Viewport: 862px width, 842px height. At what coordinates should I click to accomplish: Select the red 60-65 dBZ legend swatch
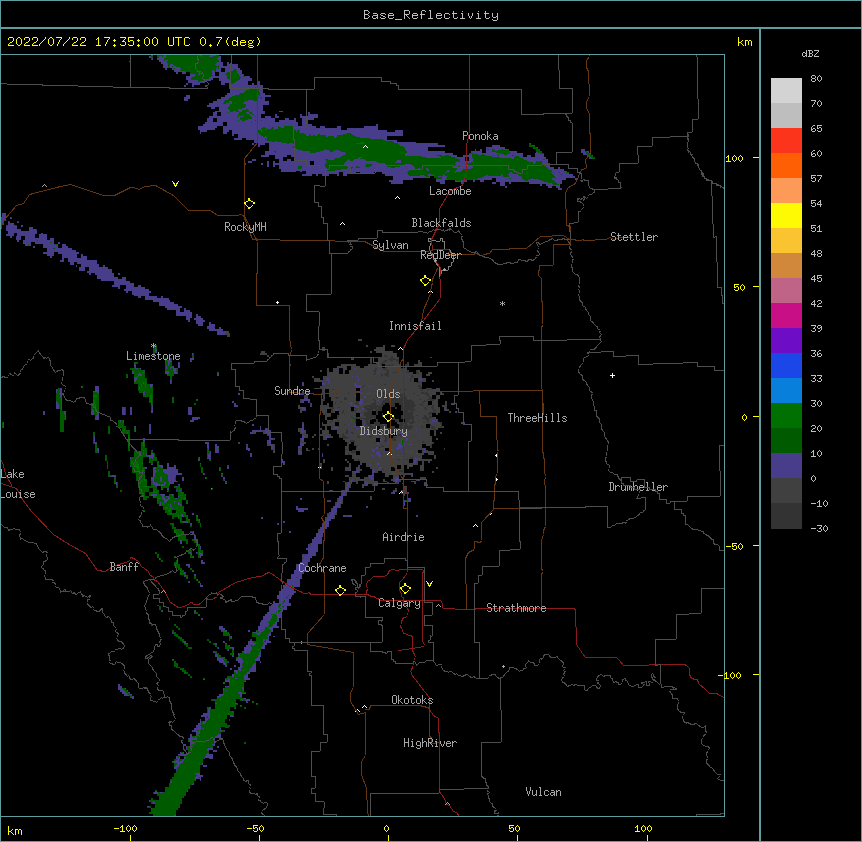786,140
